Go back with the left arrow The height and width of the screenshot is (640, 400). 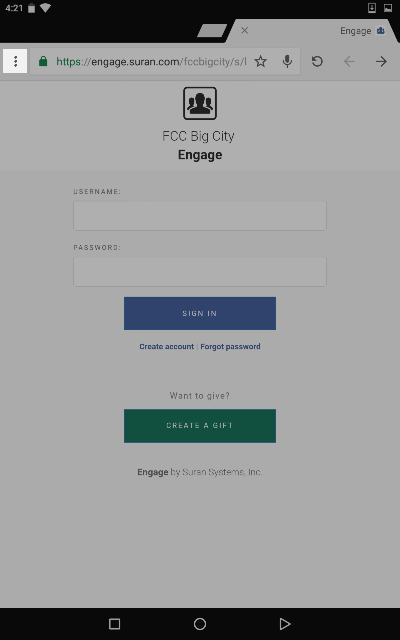[x=349, y=61]
